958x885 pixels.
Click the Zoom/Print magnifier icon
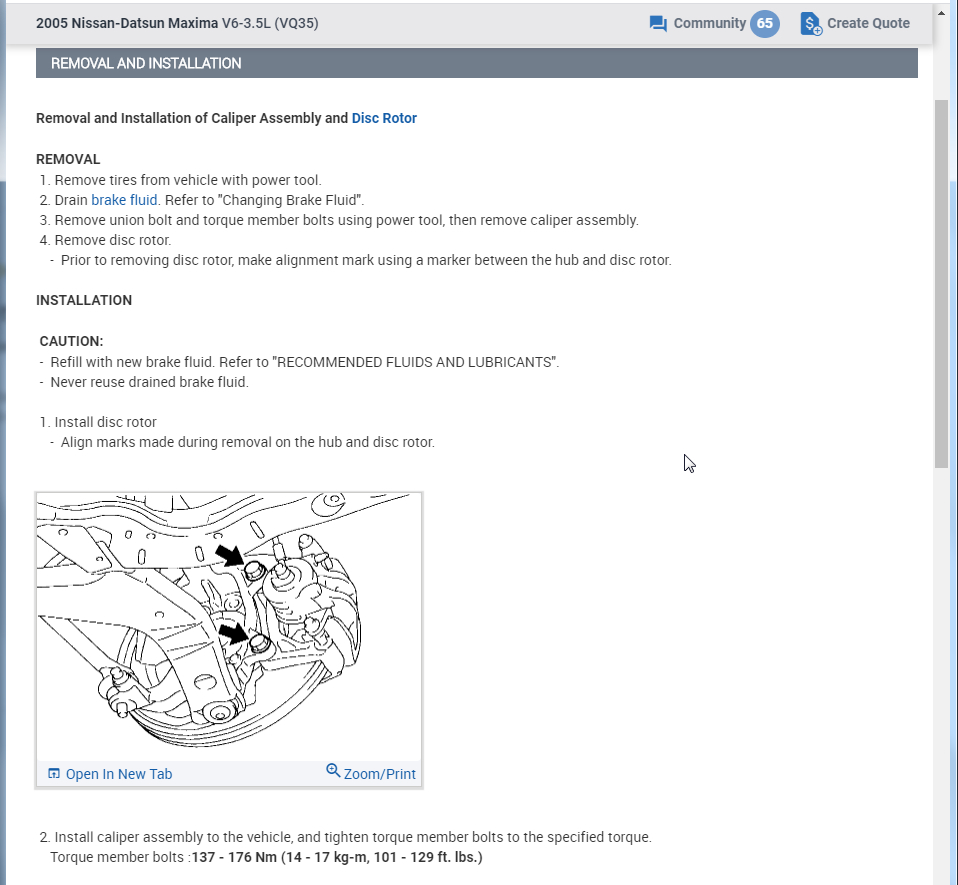(x=333, y=770)
